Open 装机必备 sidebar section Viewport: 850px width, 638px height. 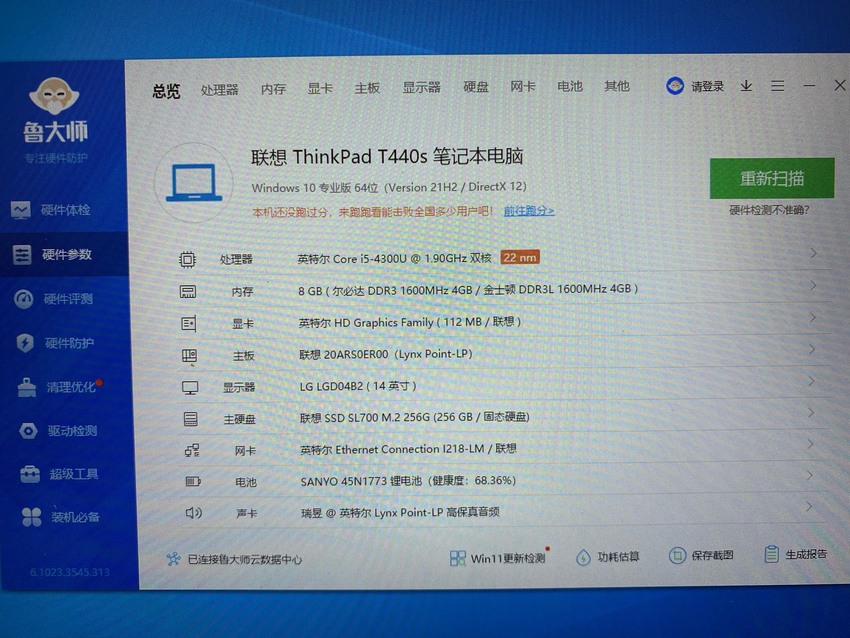(x=61, y=517)
